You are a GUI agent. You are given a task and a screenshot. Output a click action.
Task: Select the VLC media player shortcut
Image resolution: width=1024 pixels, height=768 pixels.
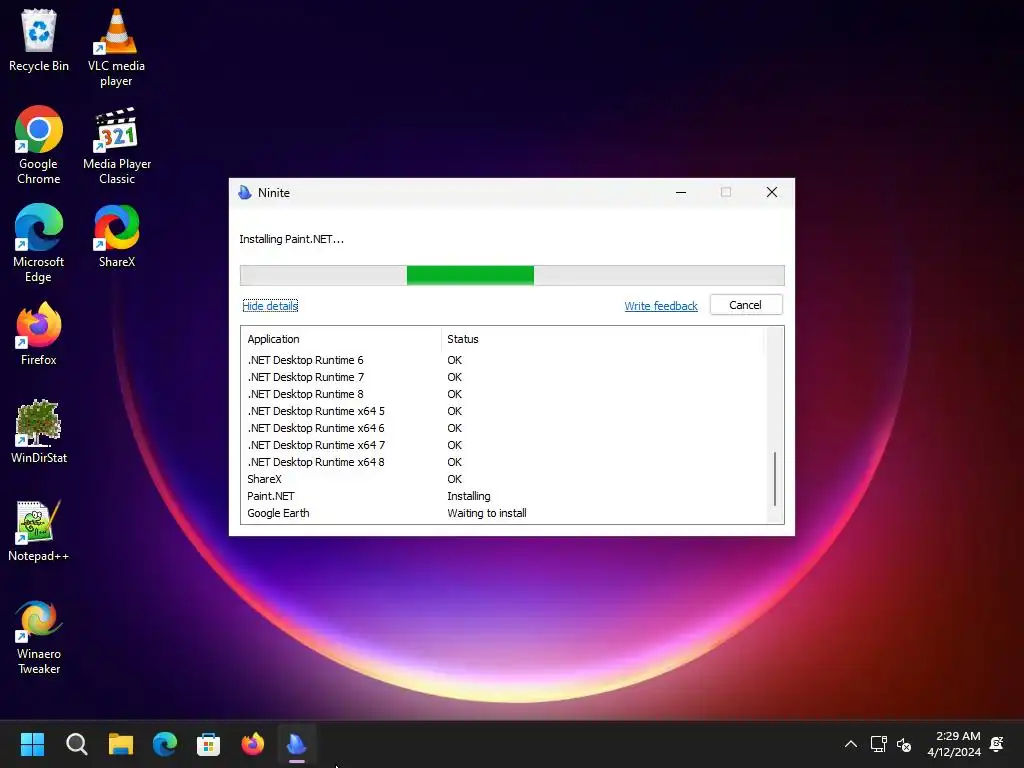pyautogui.click(x=116, y=47)
